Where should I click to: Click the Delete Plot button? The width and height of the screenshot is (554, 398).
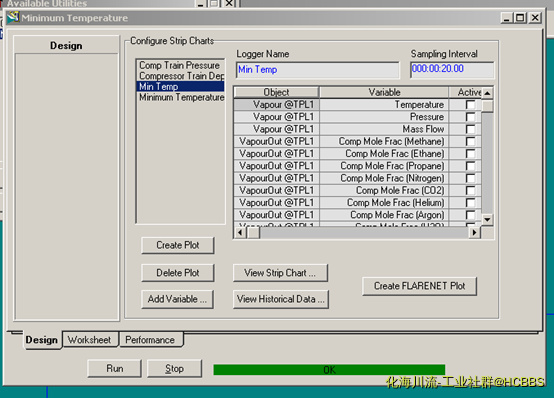[177, 273]
